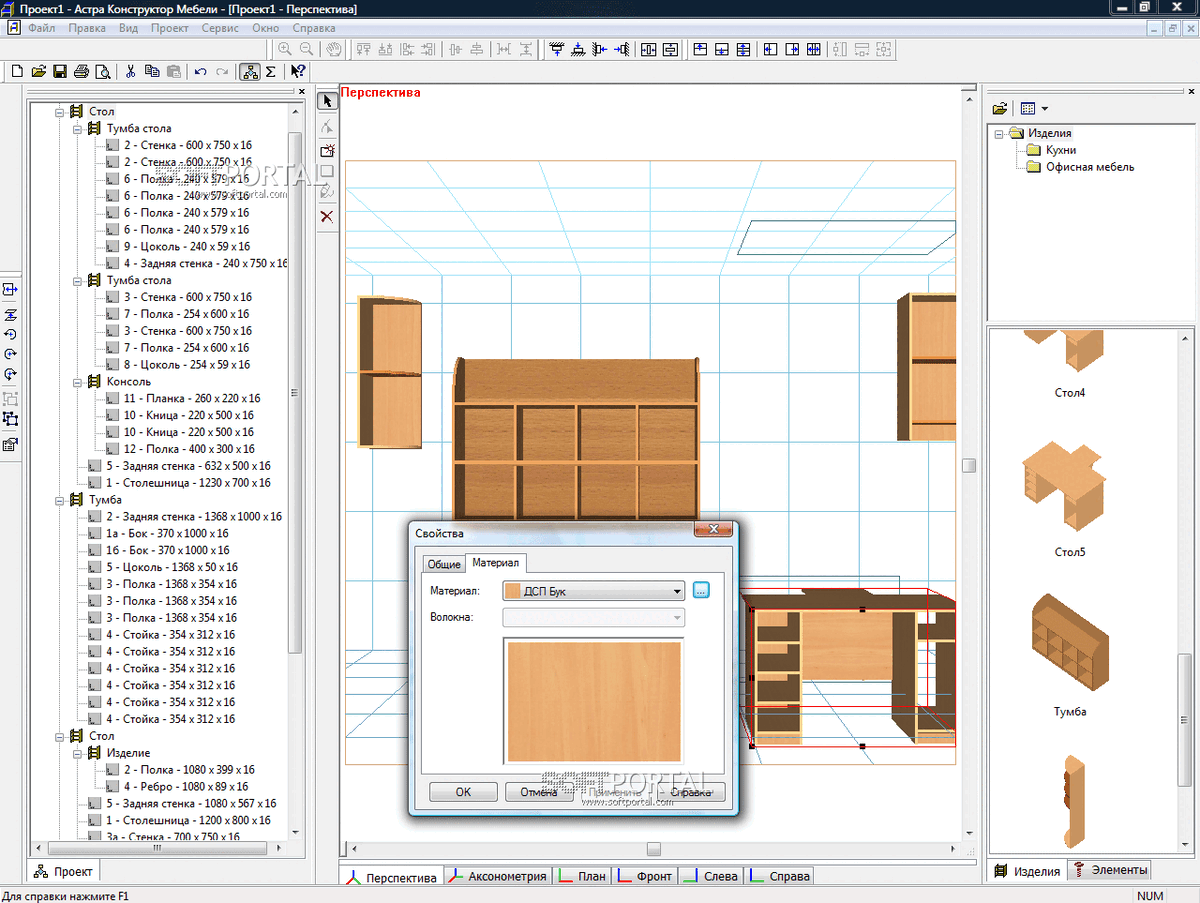
Task: Click the red X delete tool
Action: [327, 216]
